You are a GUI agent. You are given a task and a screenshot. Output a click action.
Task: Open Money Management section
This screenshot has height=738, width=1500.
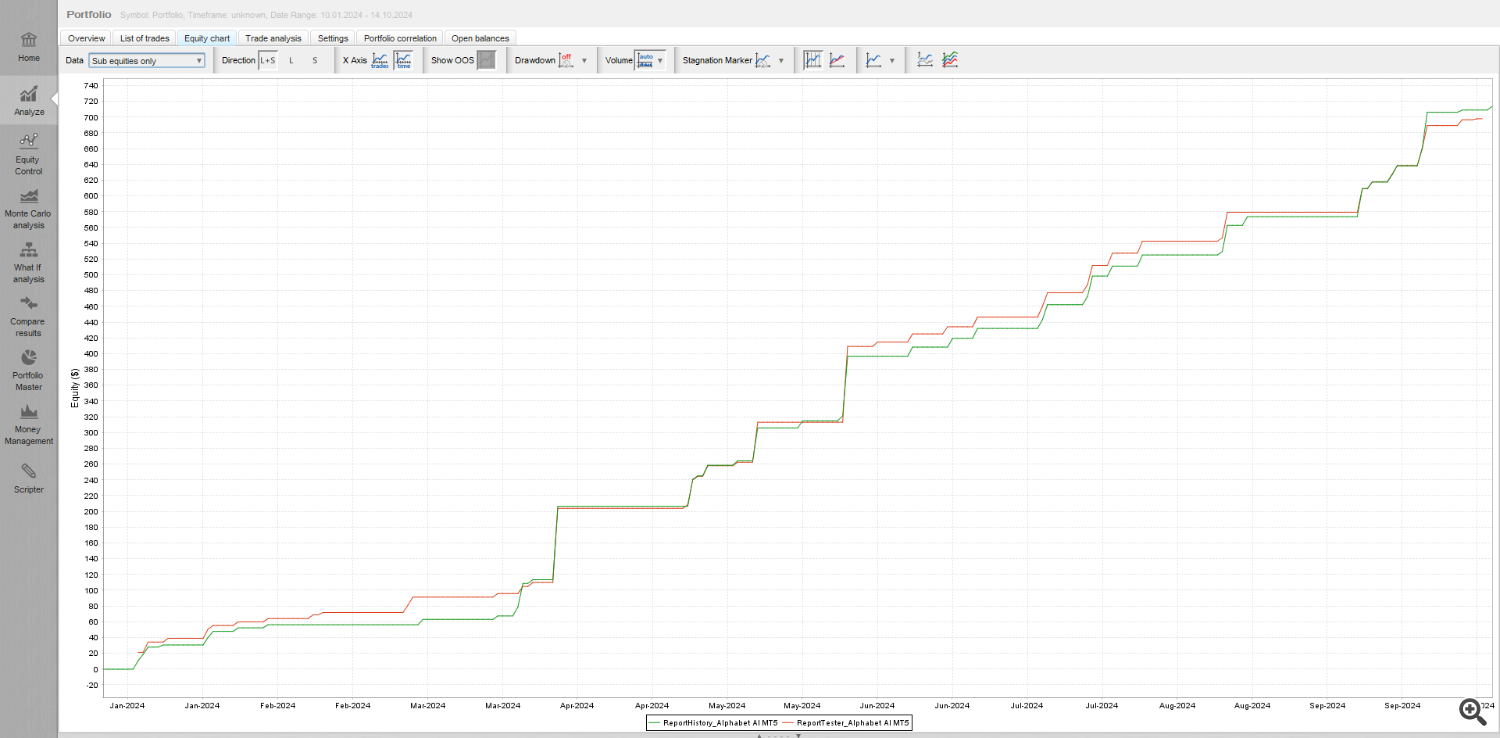(29, 423)
